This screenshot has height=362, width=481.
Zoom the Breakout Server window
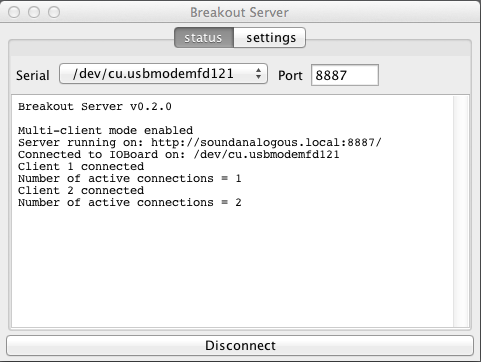point(54,12)
